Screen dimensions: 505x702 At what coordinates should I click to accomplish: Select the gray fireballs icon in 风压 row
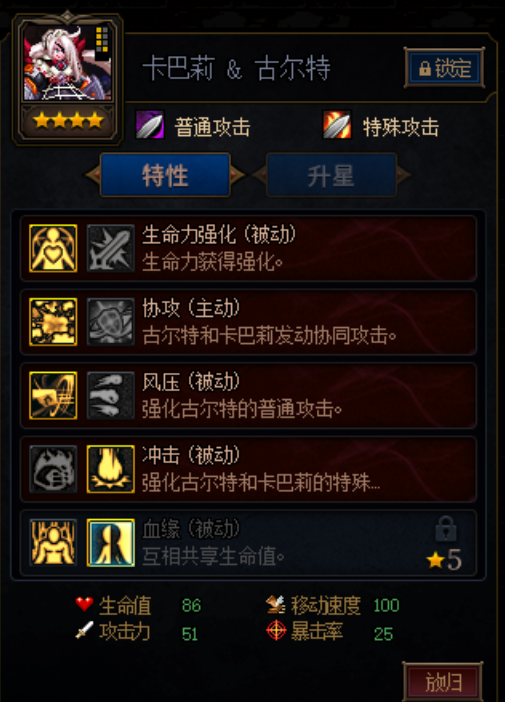click(111, 395)
